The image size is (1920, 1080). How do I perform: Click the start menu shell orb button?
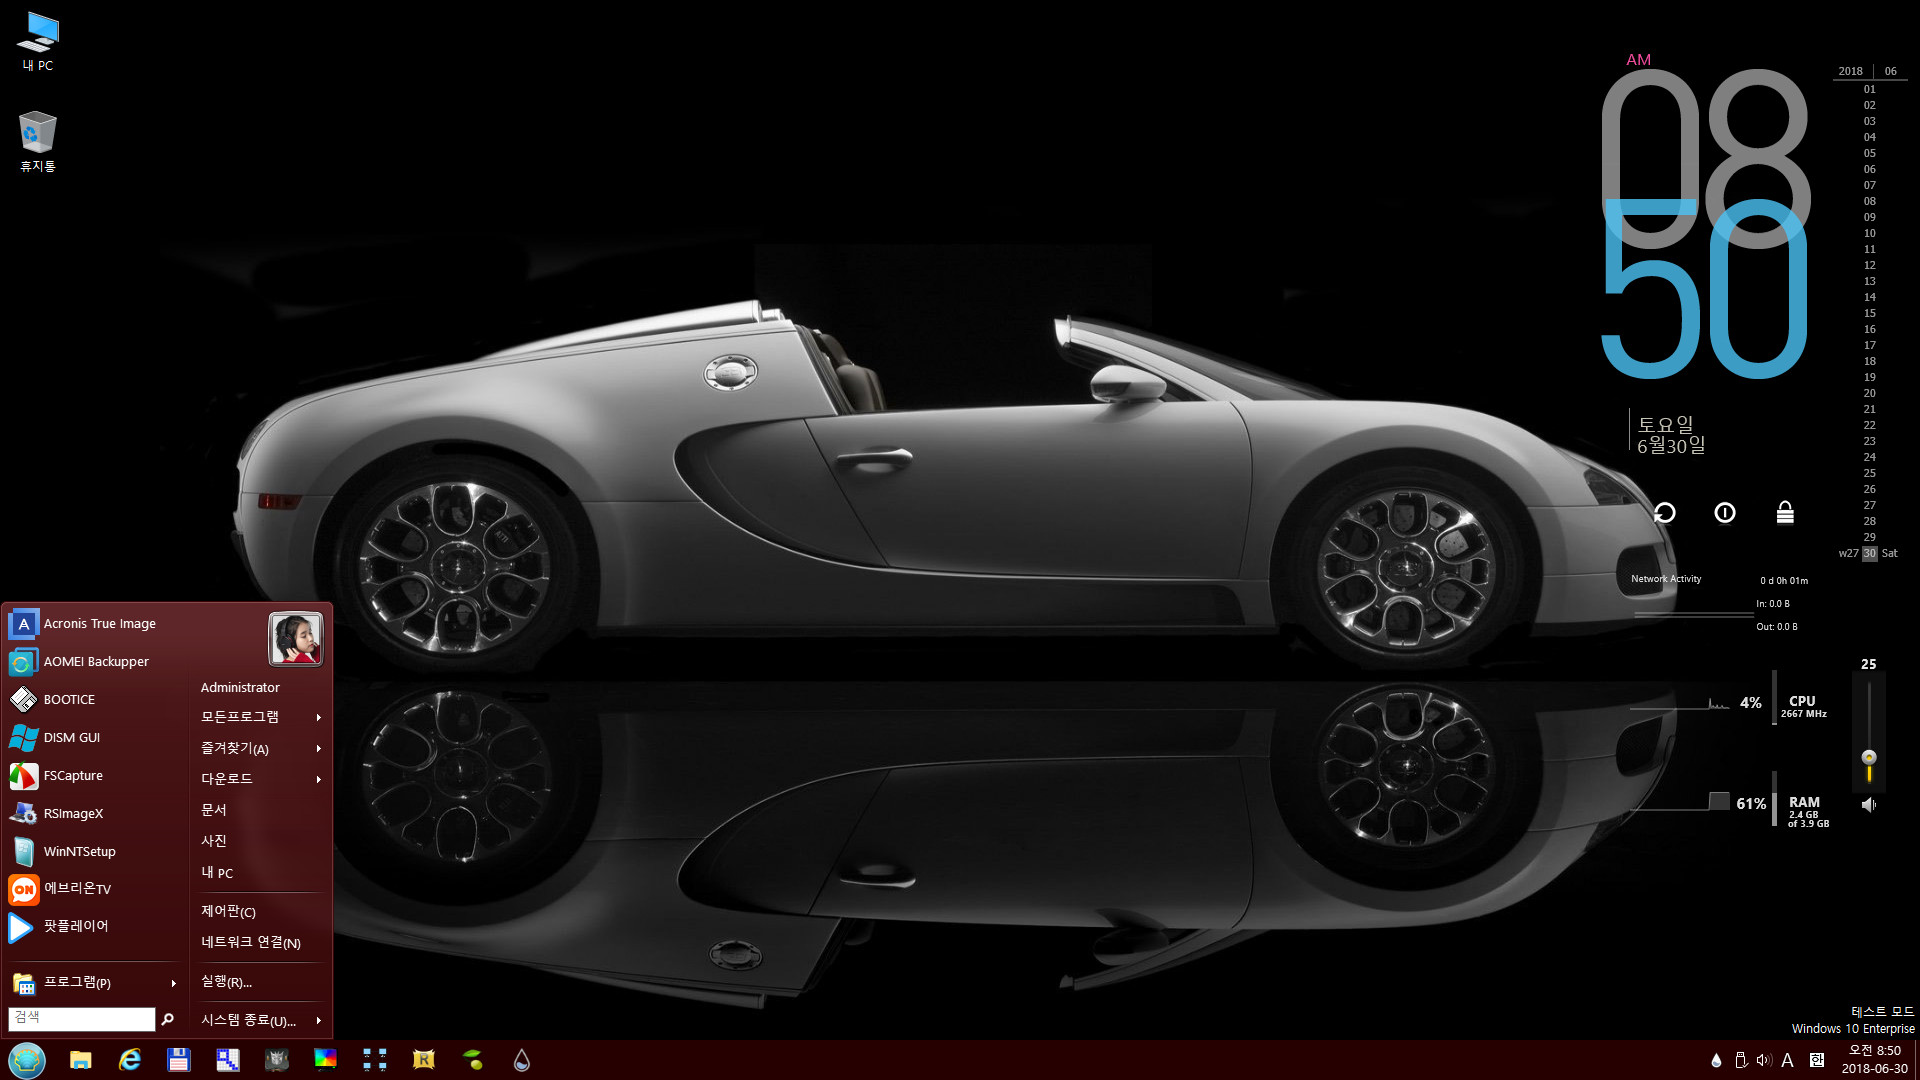pos(27,1060)
